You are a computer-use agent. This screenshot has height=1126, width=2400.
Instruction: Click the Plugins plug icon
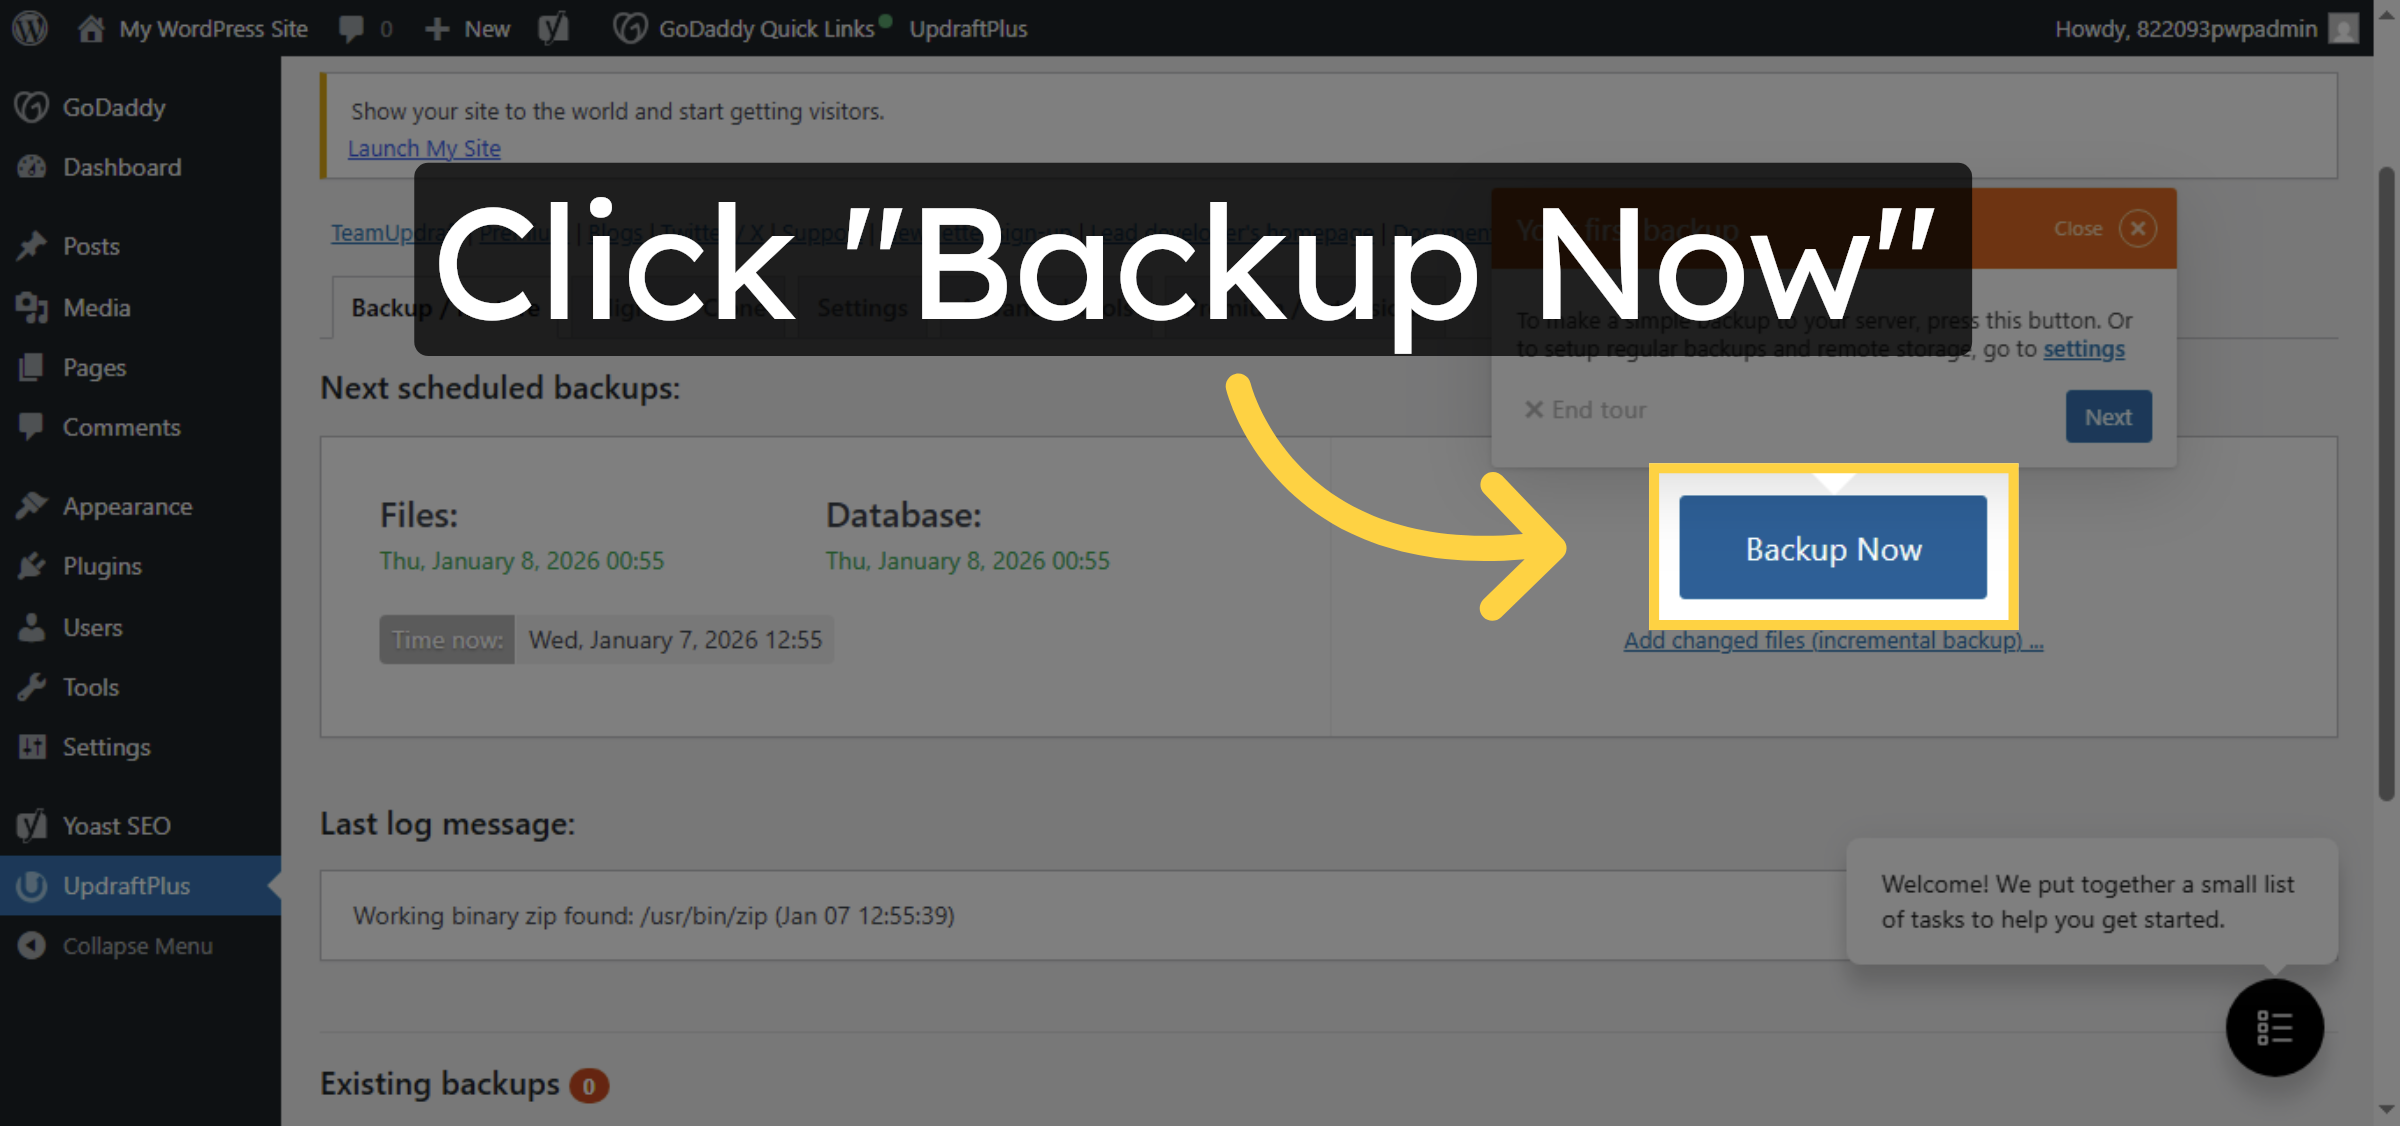[33, 566]
